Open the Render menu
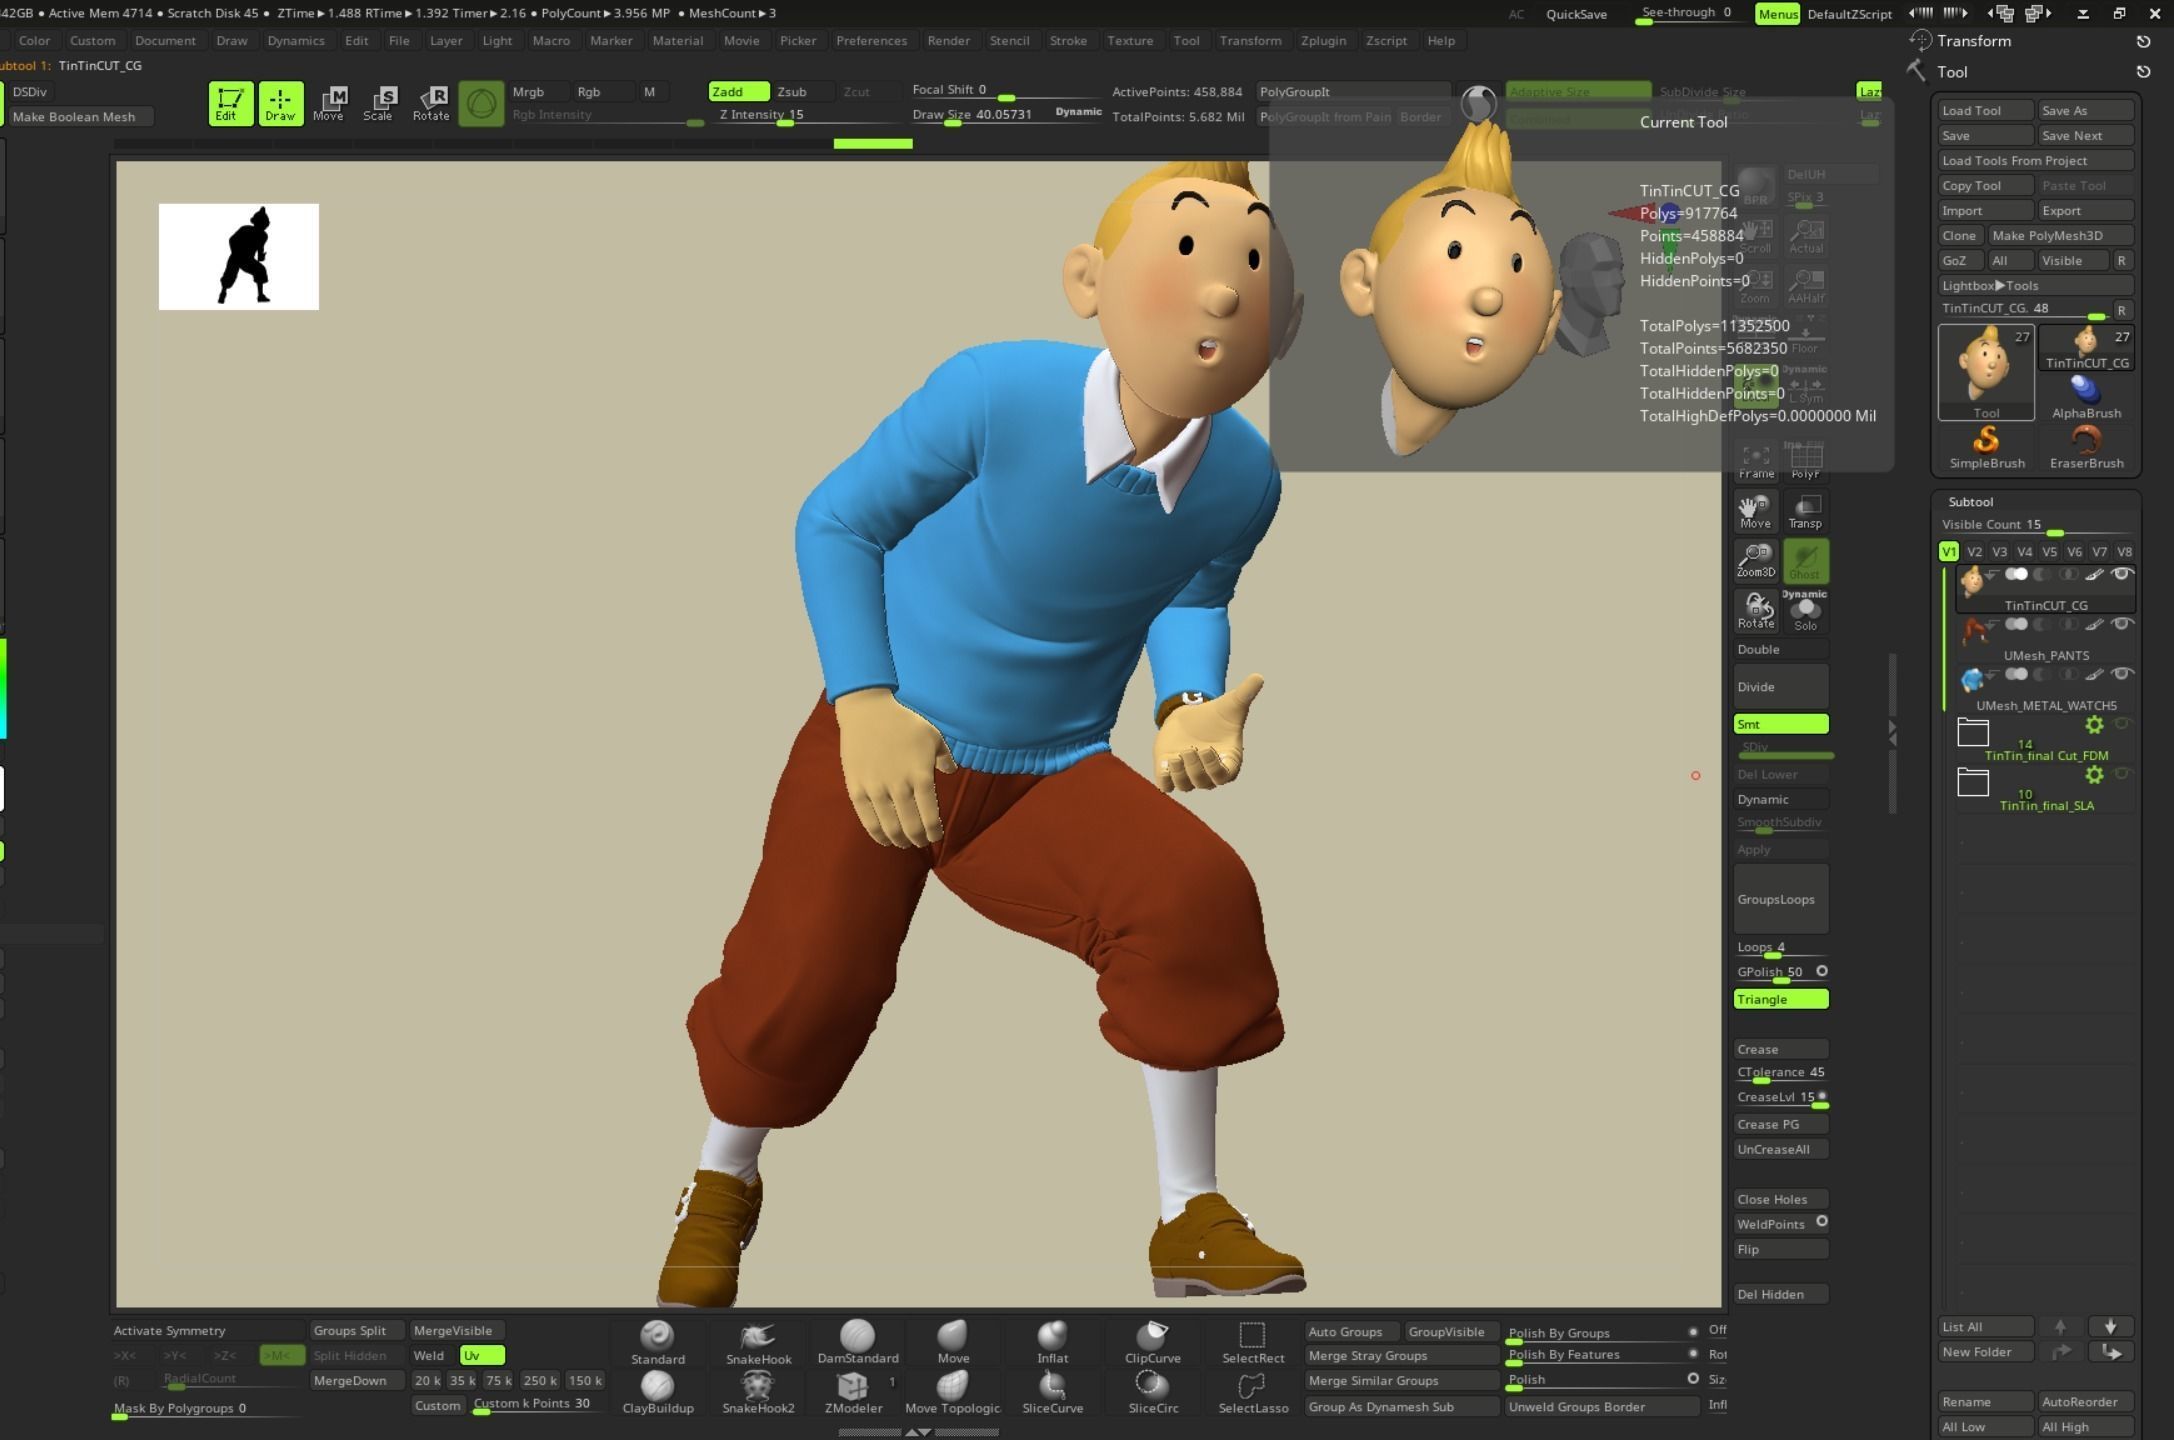This screenshot has width=2174, height=1440. [x=948, y=41]
